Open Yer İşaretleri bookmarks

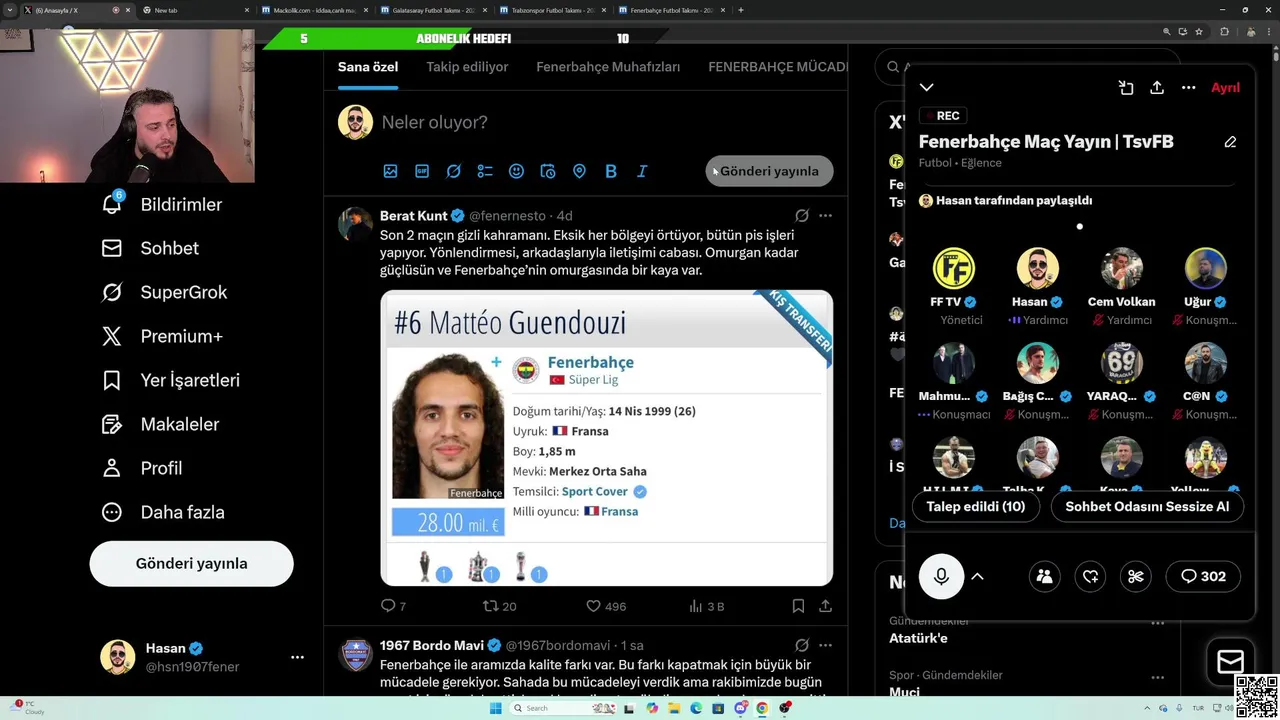tap(170, 380)
